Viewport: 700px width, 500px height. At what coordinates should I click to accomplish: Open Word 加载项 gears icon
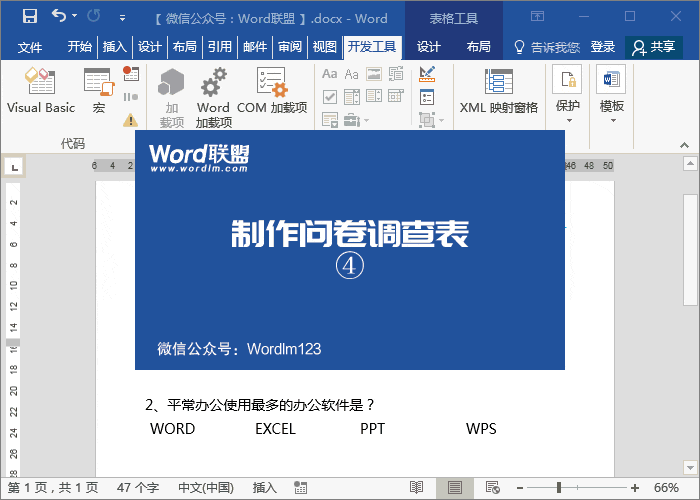click(213, 98)
